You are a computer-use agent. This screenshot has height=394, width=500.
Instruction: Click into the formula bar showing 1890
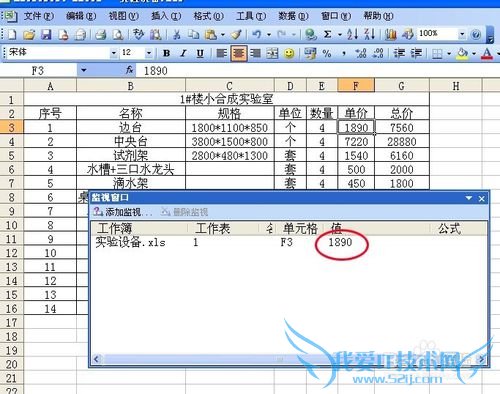(318, 70)
